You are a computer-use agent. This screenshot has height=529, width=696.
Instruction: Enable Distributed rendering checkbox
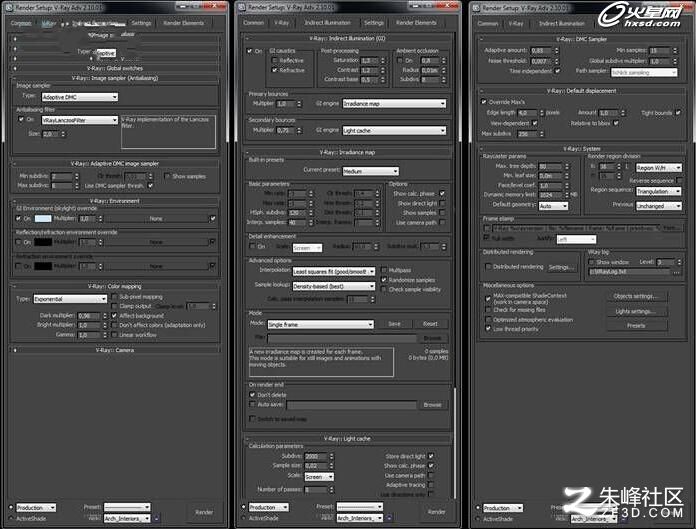click(488, 267)
